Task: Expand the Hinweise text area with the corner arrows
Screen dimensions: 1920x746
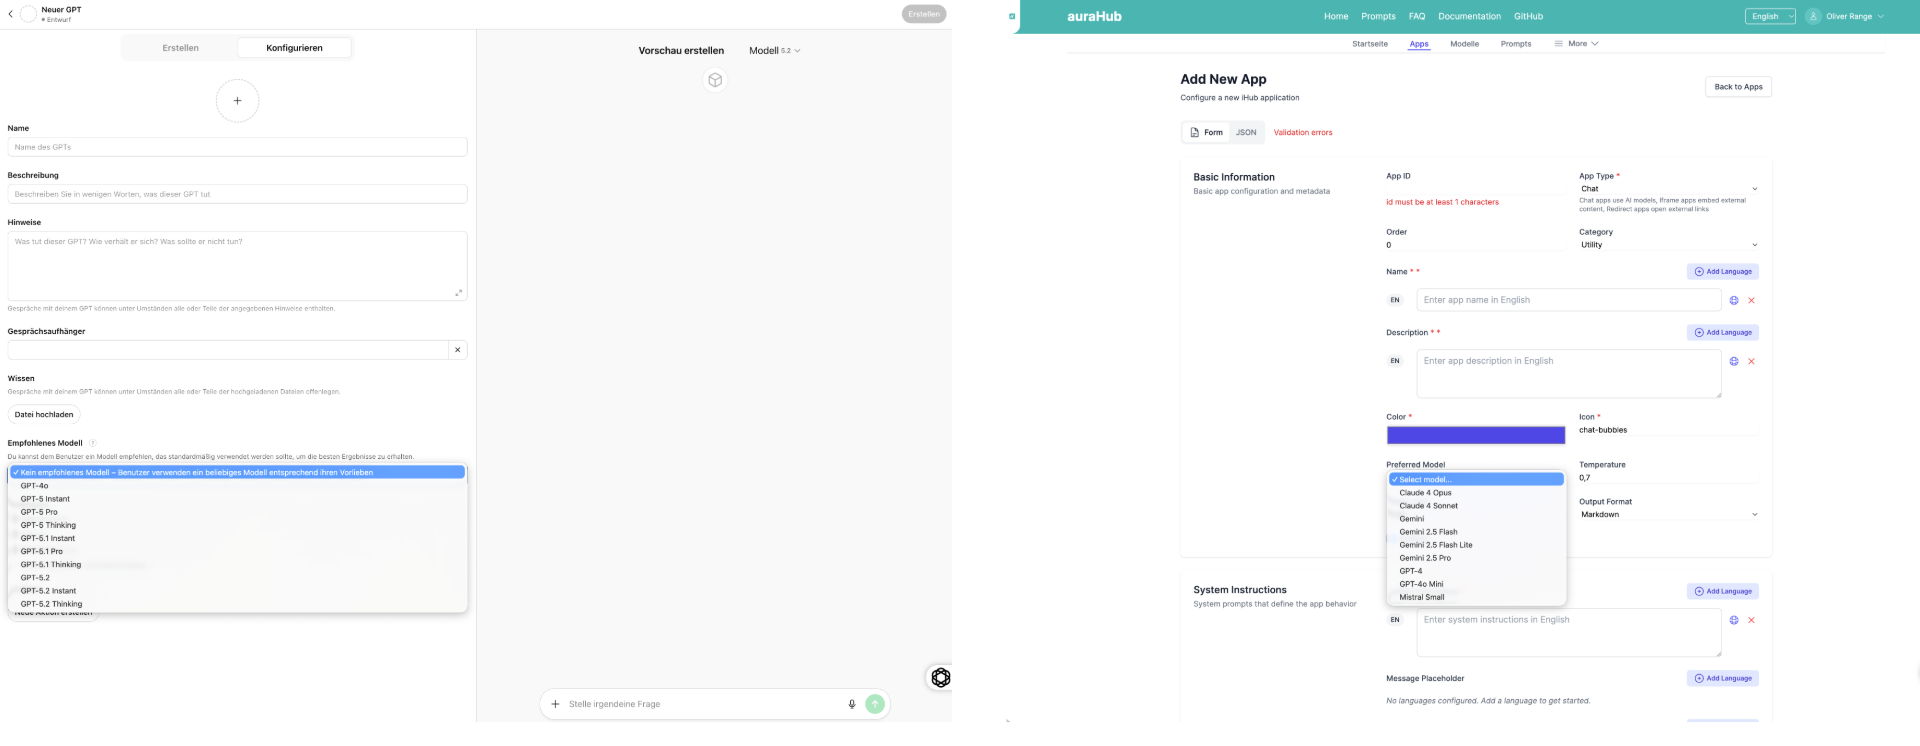Action: pyautogui.click(x=458, y=292)
